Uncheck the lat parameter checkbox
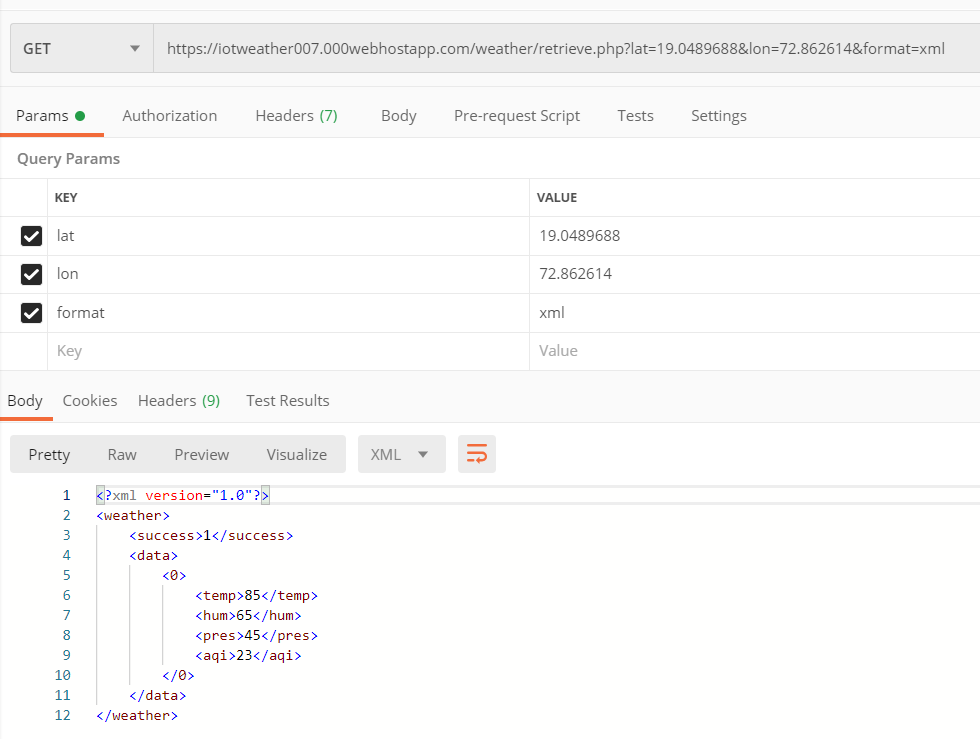Image resolution: width=980 pixels, height=739 pixels. (32, 236)
